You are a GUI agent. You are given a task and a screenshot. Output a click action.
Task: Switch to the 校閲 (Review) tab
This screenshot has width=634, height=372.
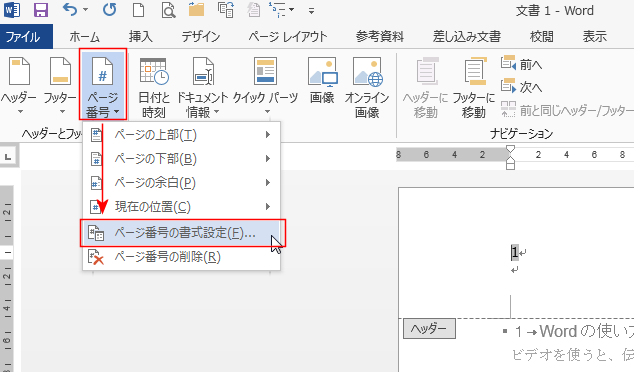(x=542, y=37)
